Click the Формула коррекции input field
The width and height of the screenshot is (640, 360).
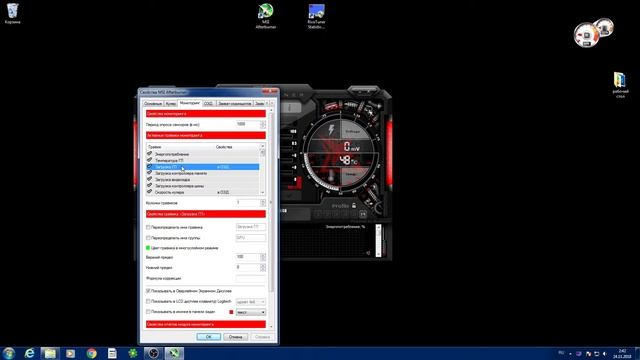[x=251, y=278]
